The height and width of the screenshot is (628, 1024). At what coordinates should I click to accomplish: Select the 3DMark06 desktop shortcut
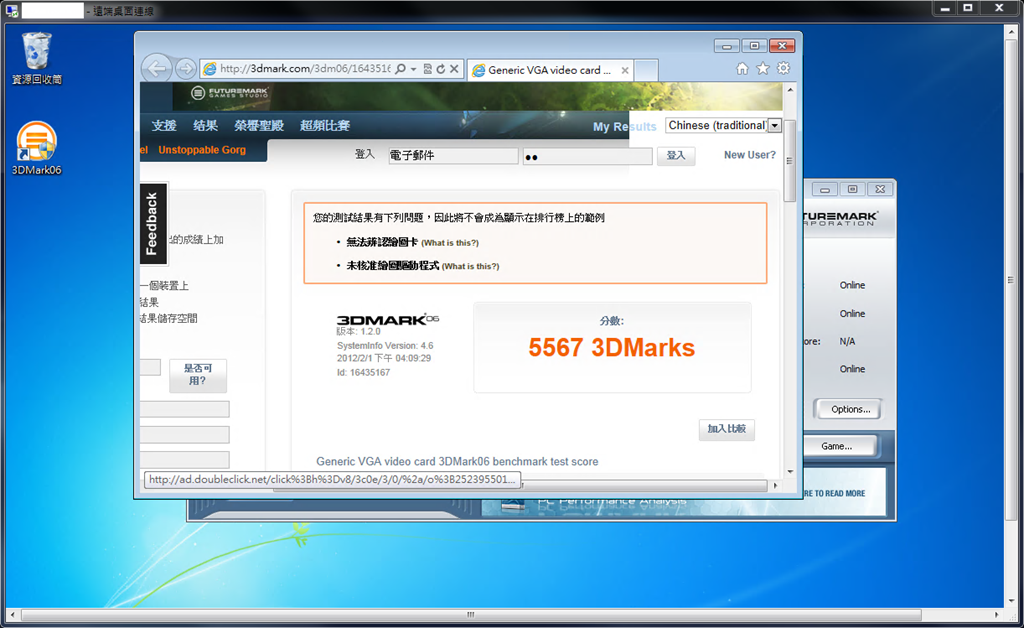37,149
